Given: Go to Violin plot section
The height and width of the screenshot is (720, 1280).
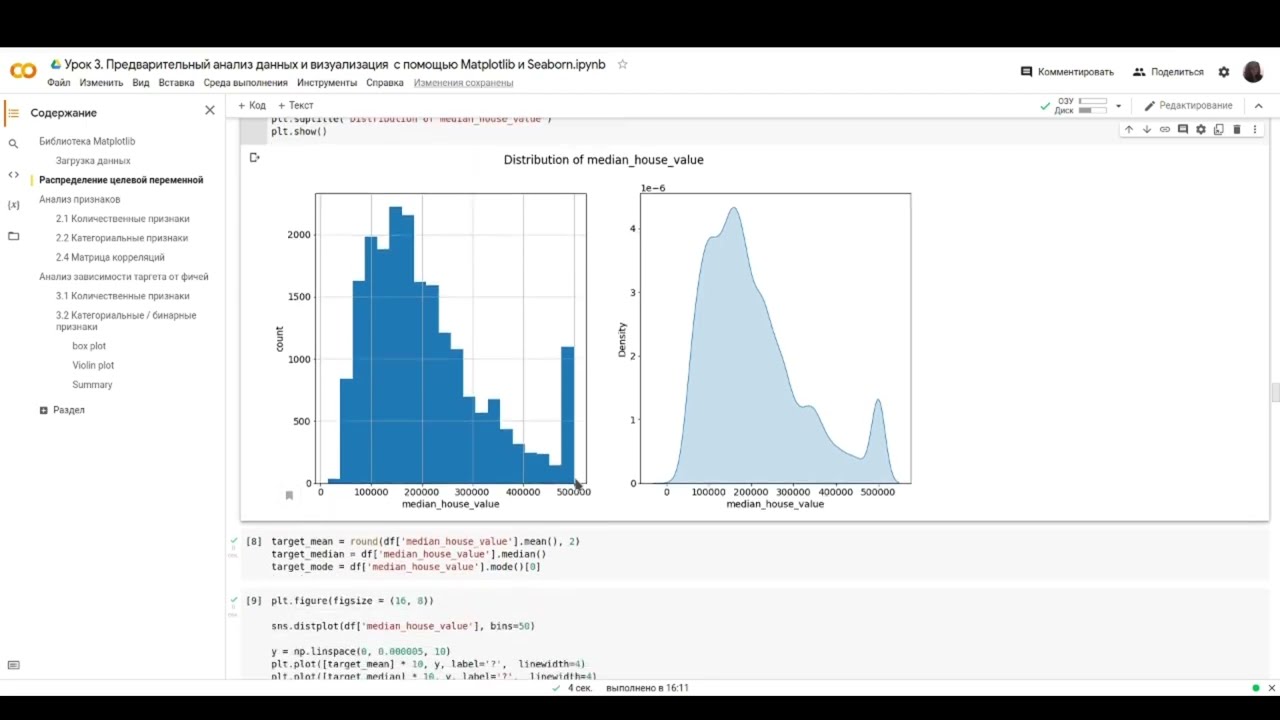Looking at the screenshot, I should coord(93,366).
